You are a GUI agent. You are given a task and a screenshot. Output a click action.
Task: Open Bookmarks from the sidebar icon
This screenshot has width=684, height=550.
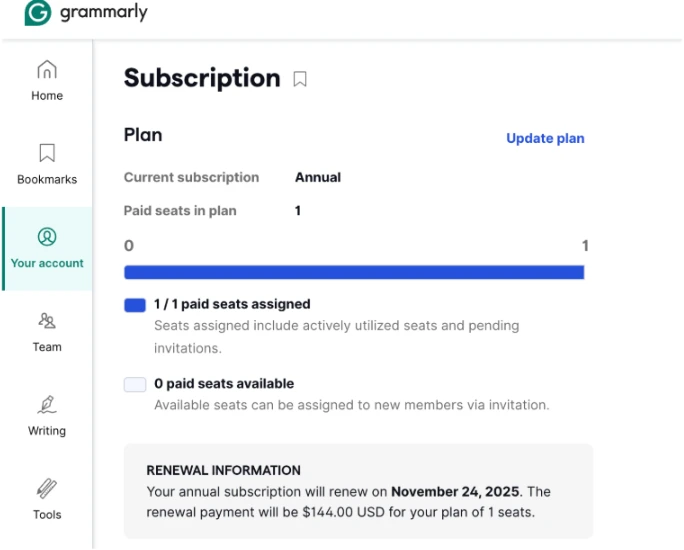[x=47, y=153]
